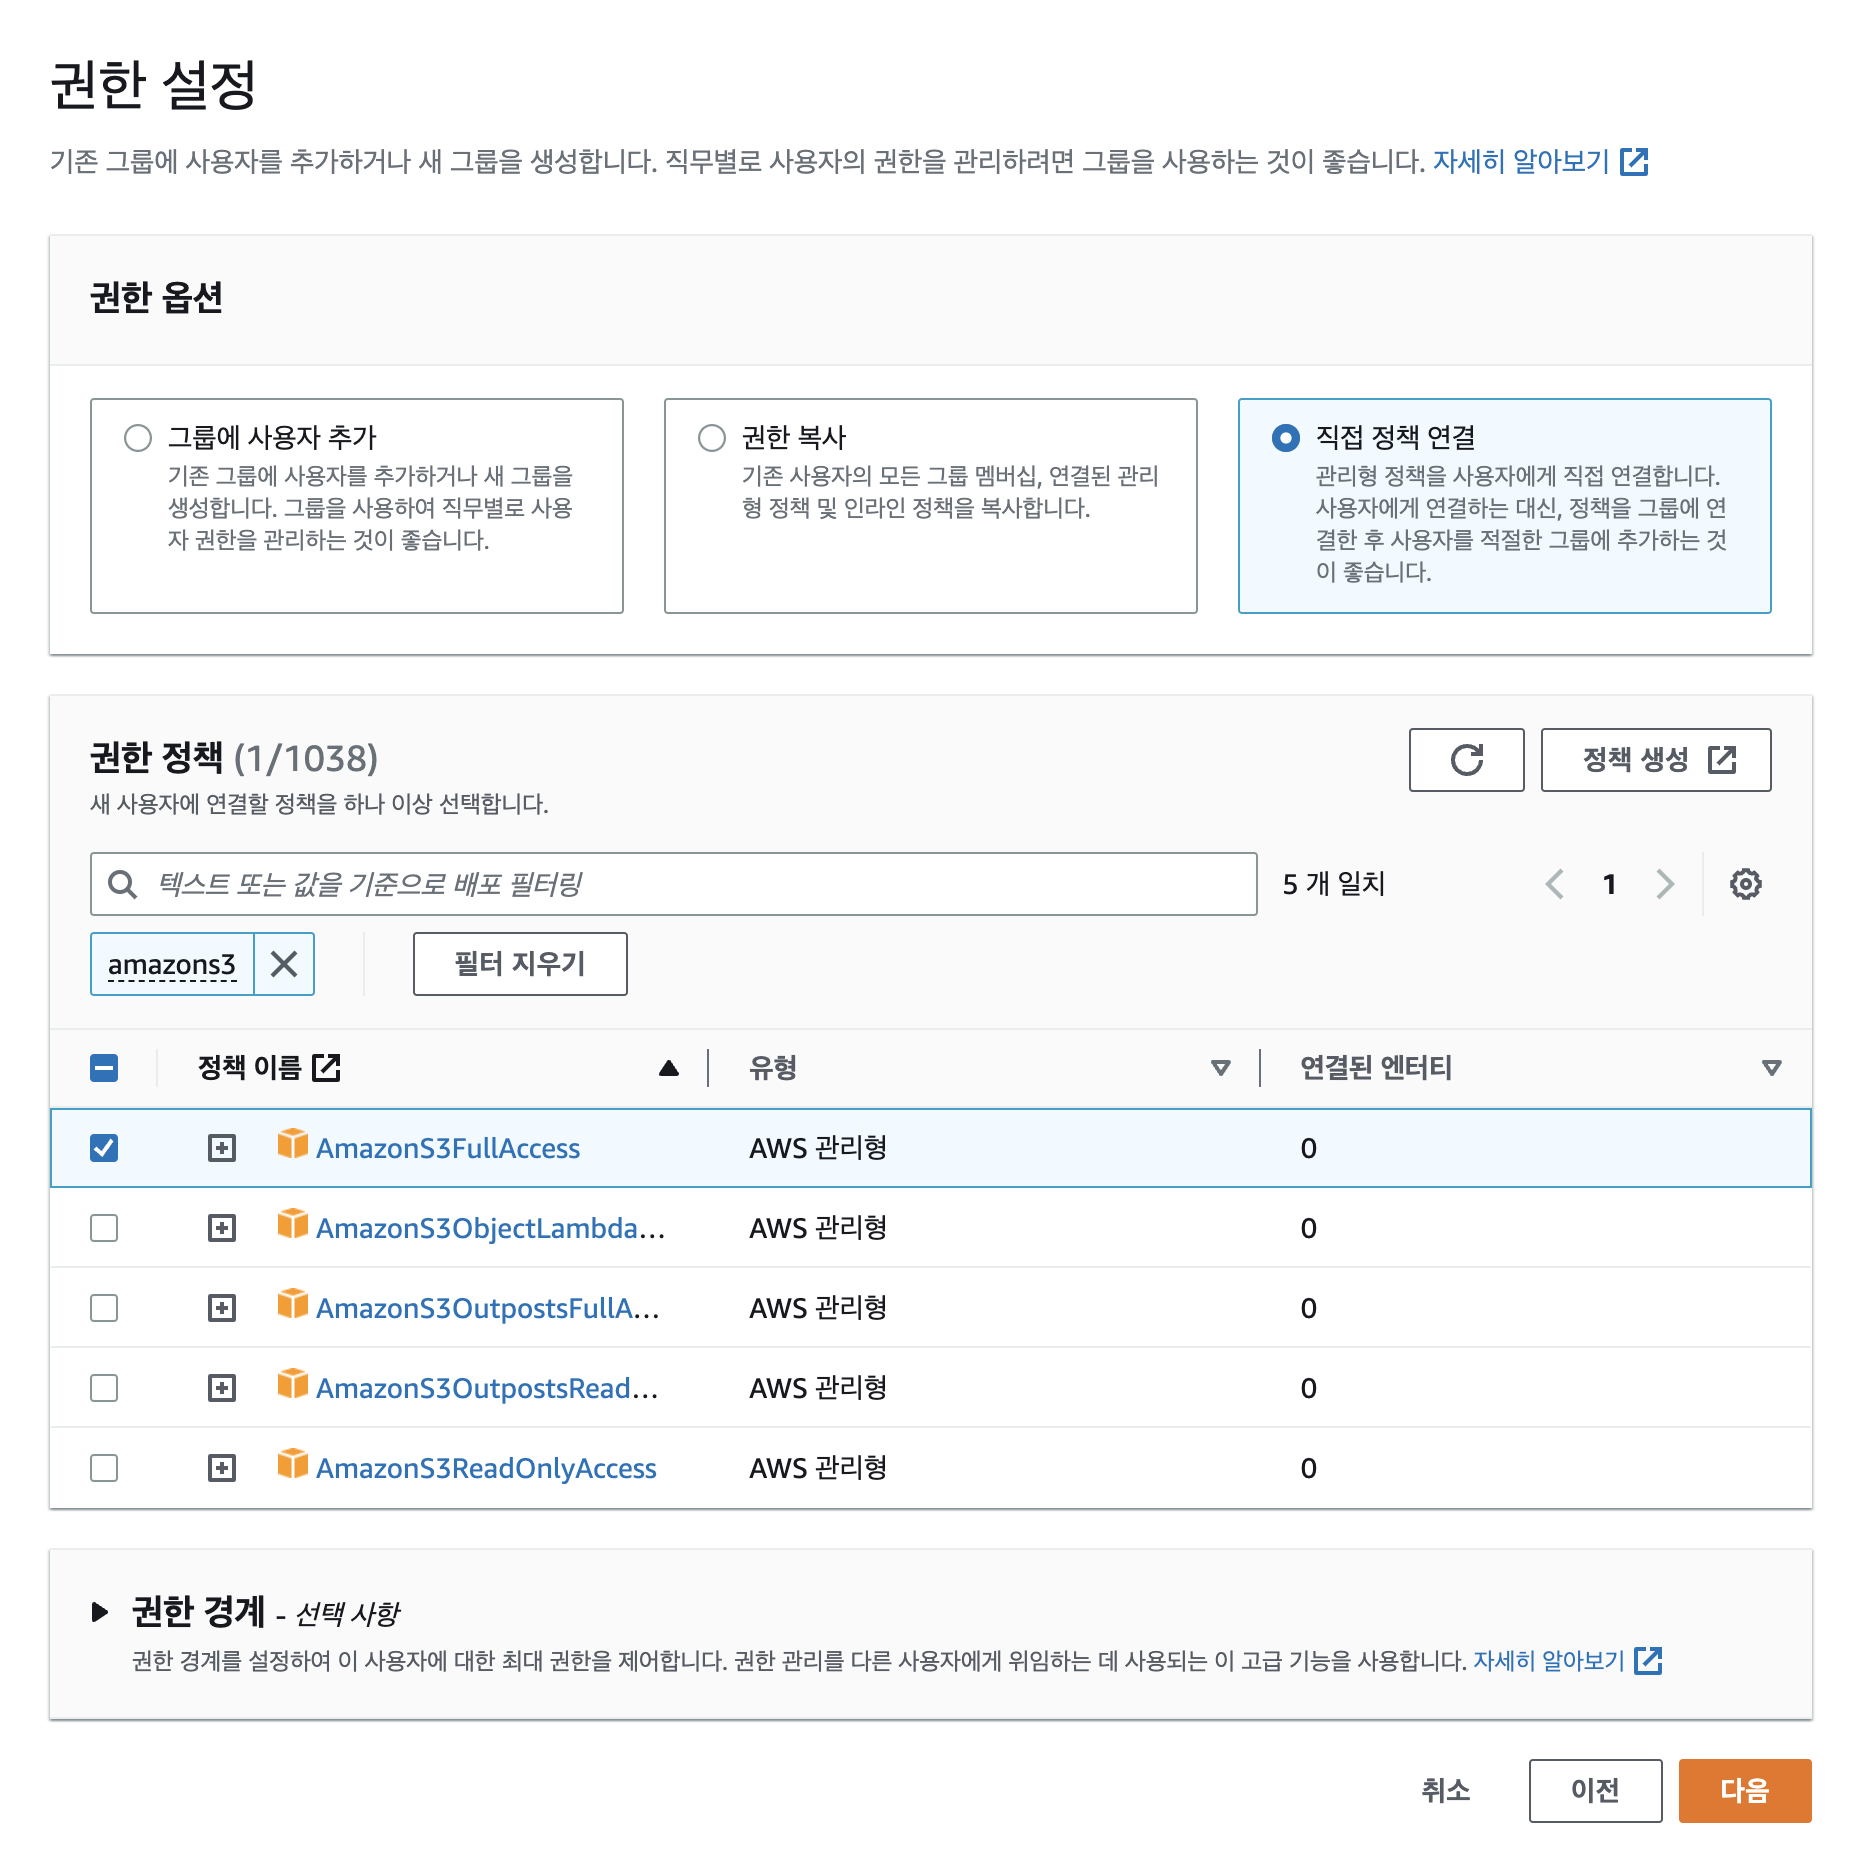Click external link icon next to 정책 이름
This screenshot has height=1874, width=1850.
326,1067
